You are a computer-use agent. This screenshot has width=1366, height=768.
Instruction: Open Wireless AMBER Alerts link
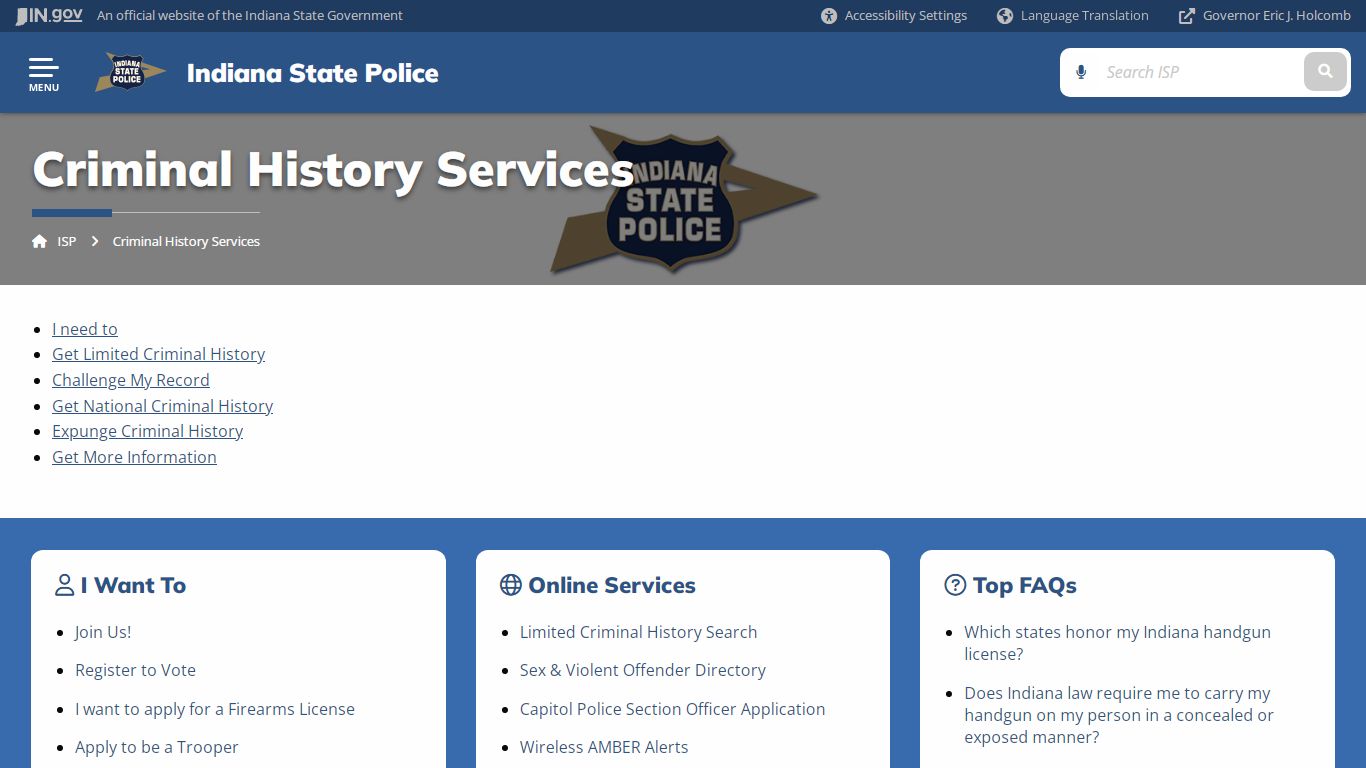click(x=604, y=747)
